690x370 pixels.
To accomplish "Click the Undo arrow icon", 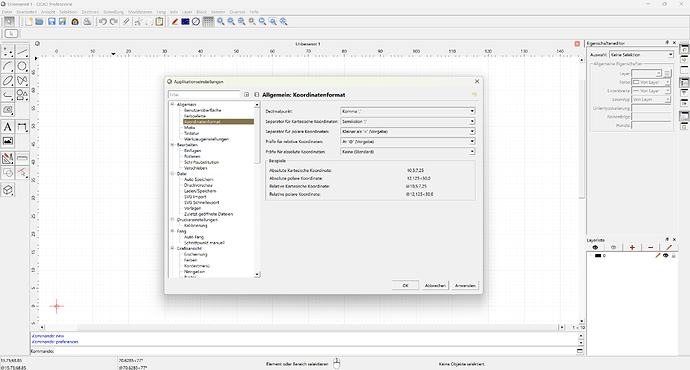I will tap(103, 22).
